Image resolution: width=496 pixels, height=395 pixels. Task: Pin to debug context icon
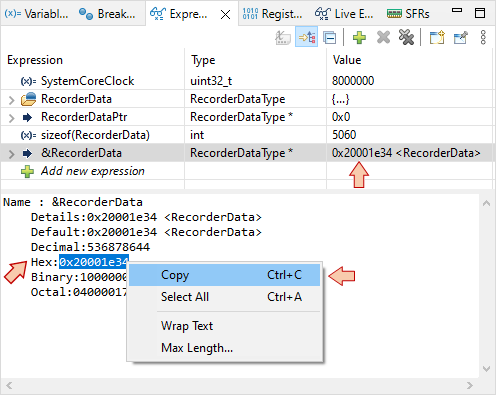click(x=461, y=38)
